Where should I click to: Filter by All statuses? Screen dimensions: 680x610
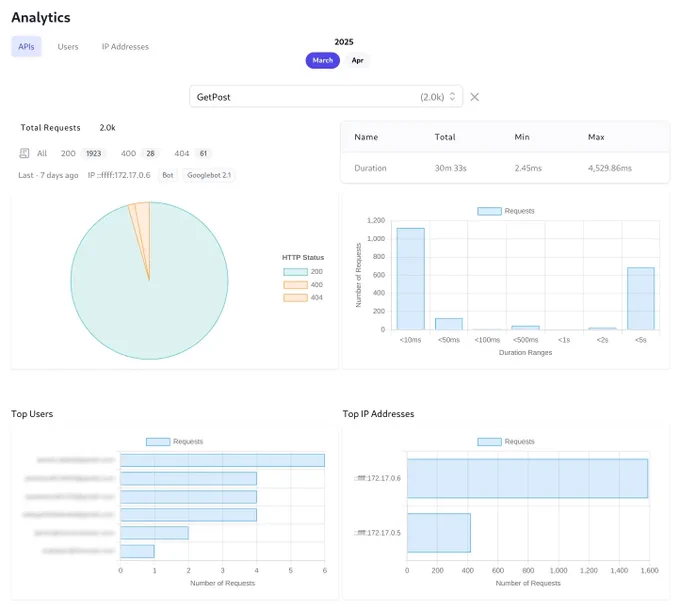coord(42,153)
